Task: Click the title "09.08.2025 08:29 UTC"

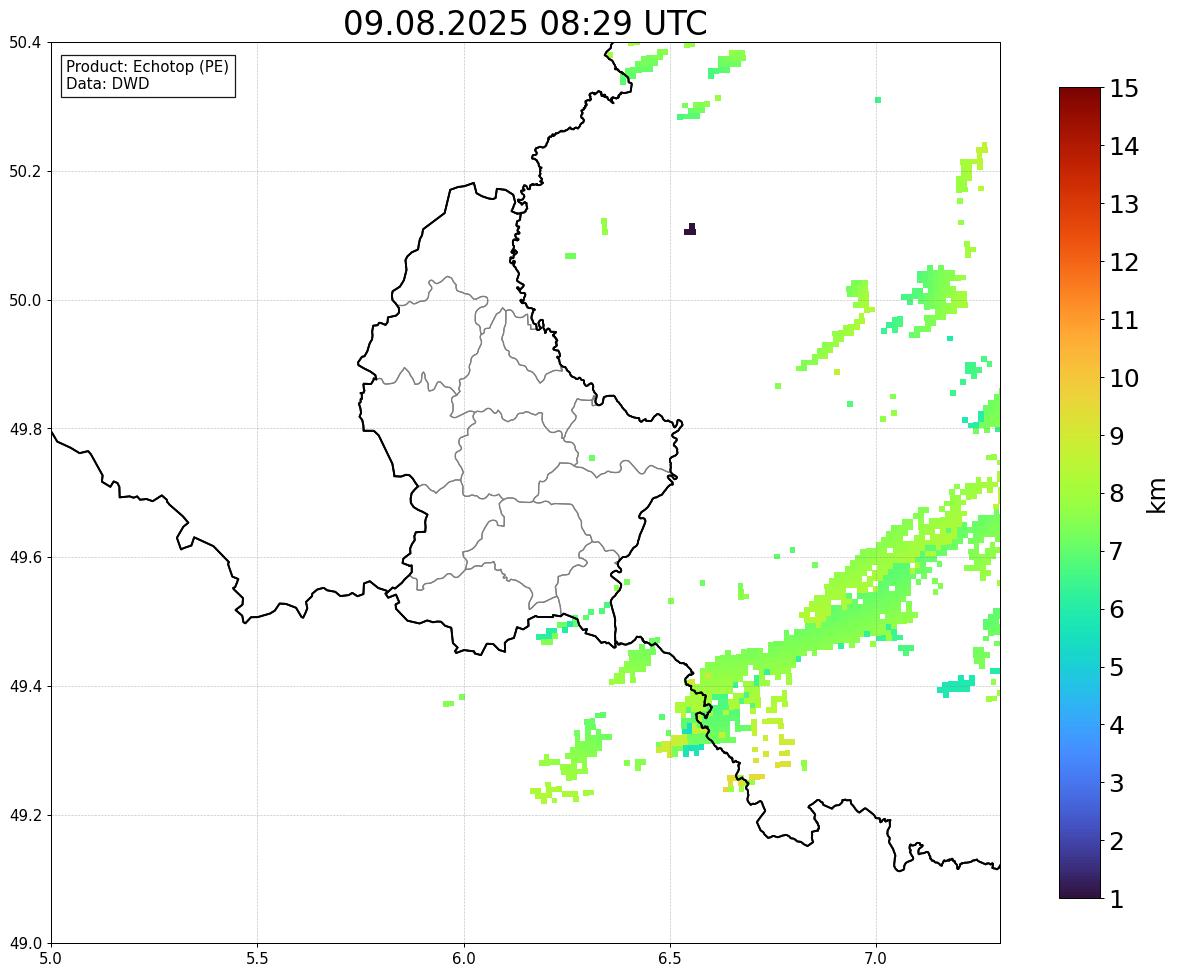Action: [525, 23]
